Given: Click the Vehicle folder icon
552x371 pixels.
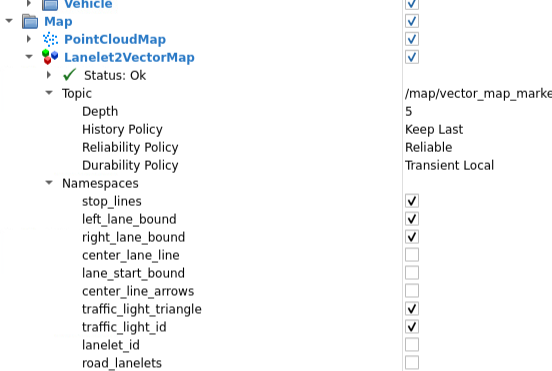Looking at the screenshot, I should tap(50, 5).
